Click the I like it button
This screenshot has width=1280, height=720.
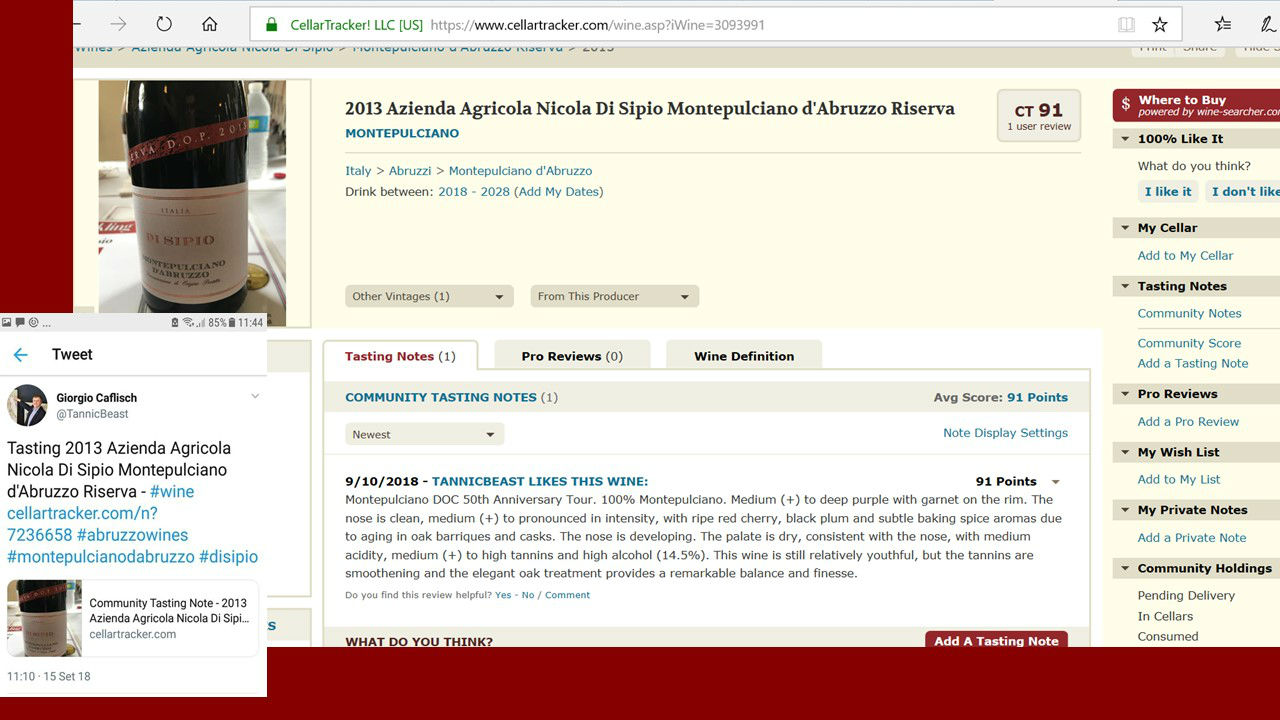click(1167, 192)
